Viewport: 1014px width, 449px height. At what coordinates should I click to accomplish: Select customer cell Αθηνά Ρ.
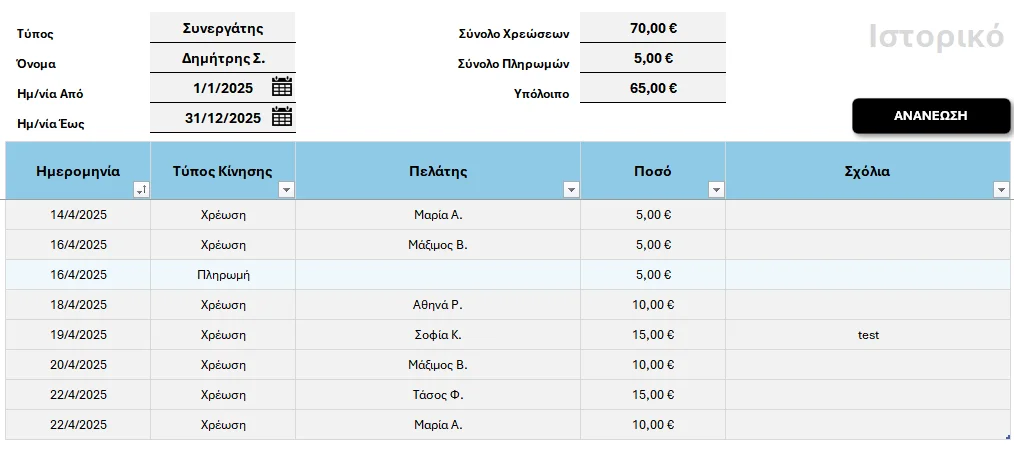[x=438, y=305]
